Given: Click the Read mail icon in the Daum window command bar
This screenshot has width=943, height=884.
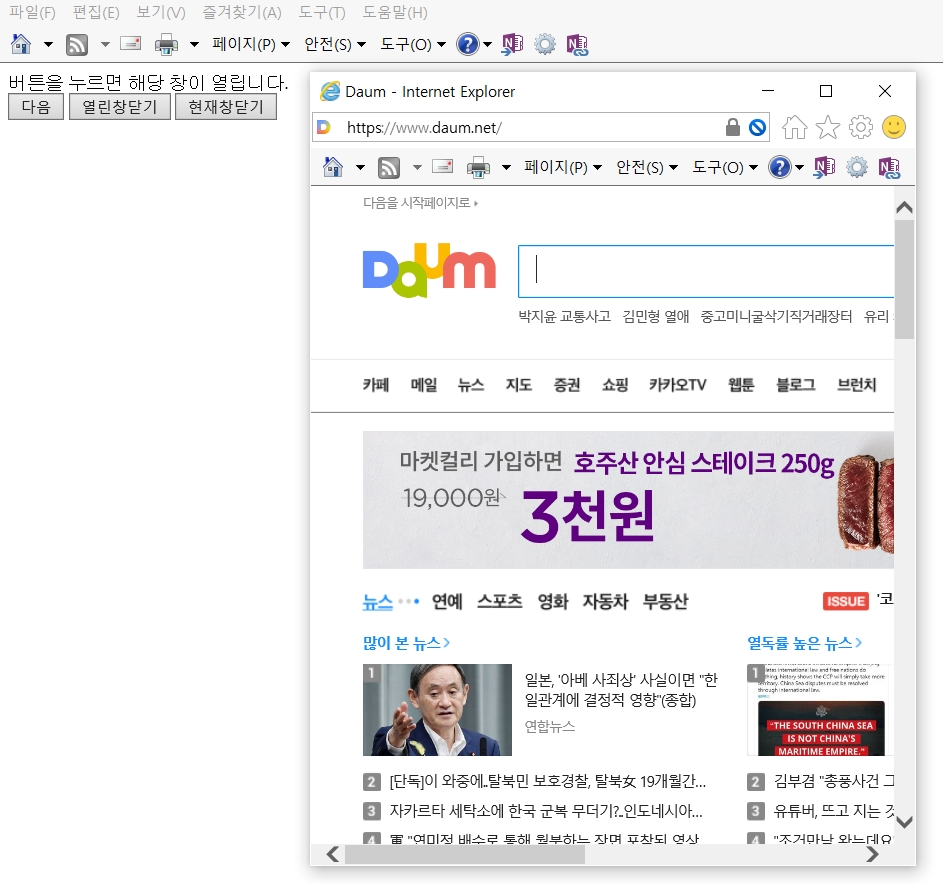Looking at the screenshot, I should (x=443, y=166).
